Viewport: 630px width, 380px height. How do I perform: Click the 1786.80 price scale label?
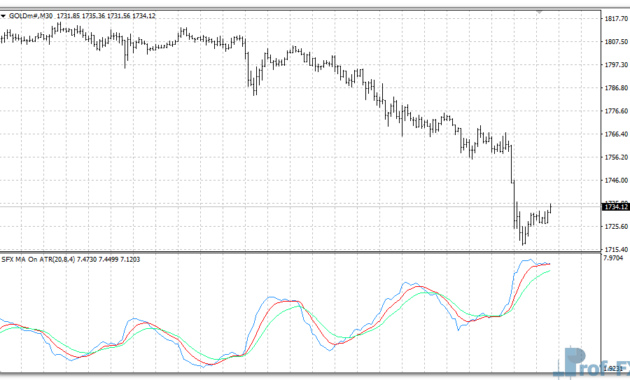point(616,88)
